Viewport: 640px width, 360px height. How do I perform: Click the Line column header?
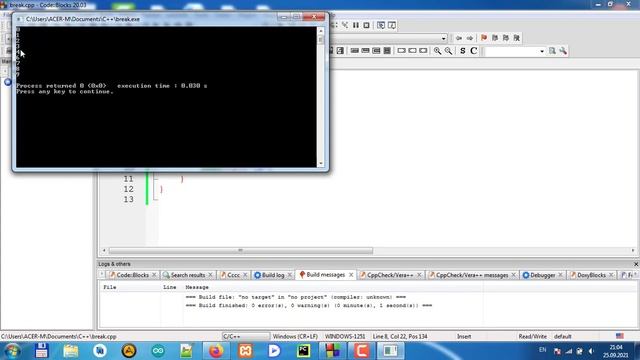click(x=171, y=287)
